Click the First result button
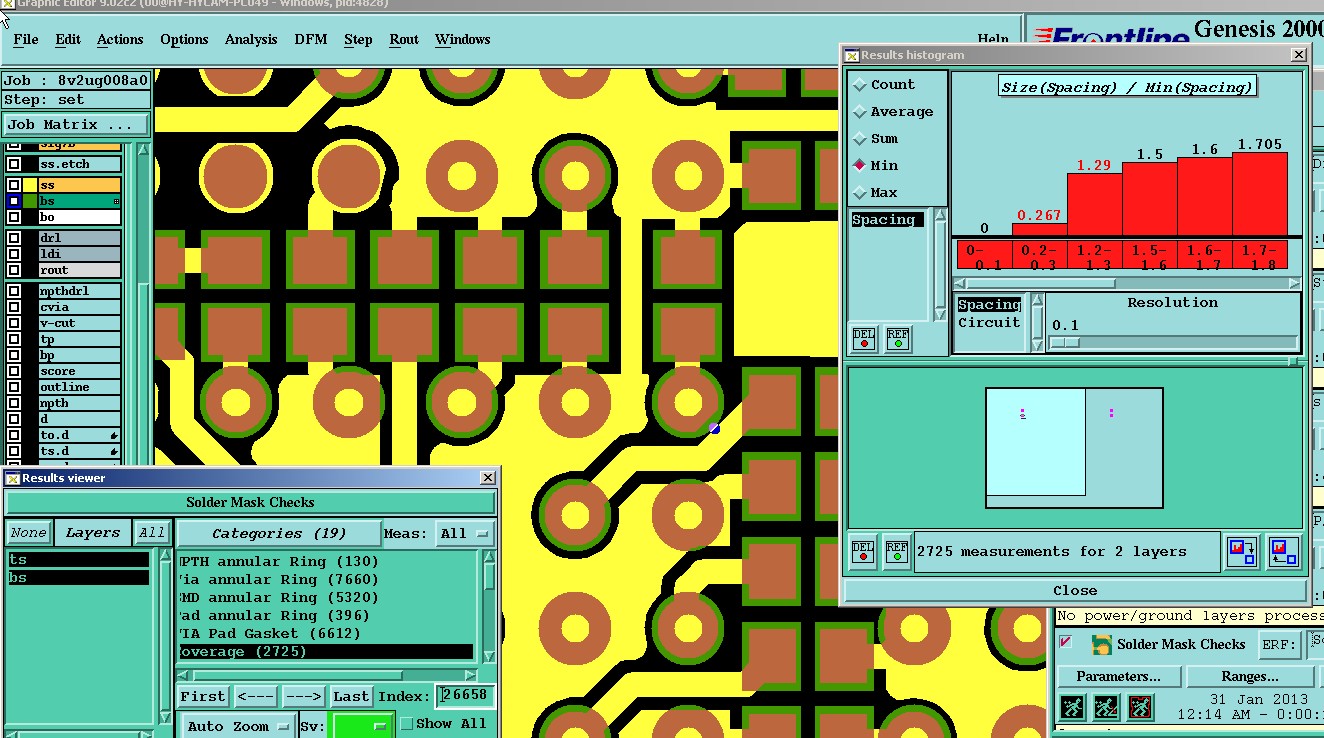 [x=203, y=696]
